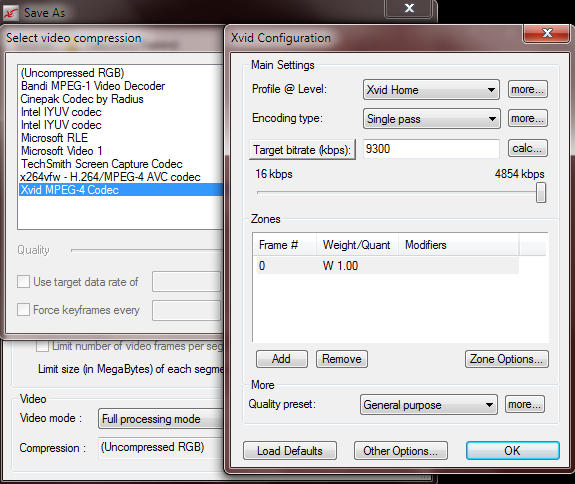Enable Use target data rate of checkbox

coord(23,282)
